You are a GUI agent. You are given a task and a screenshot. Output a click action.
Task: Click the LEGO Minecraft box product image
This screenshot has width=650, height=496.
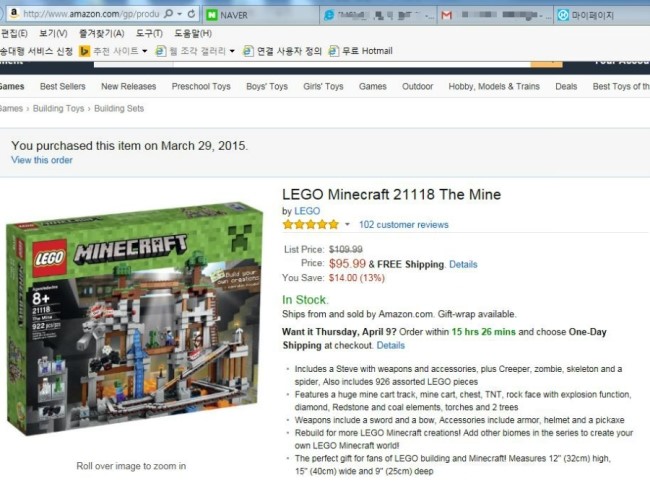135,319
